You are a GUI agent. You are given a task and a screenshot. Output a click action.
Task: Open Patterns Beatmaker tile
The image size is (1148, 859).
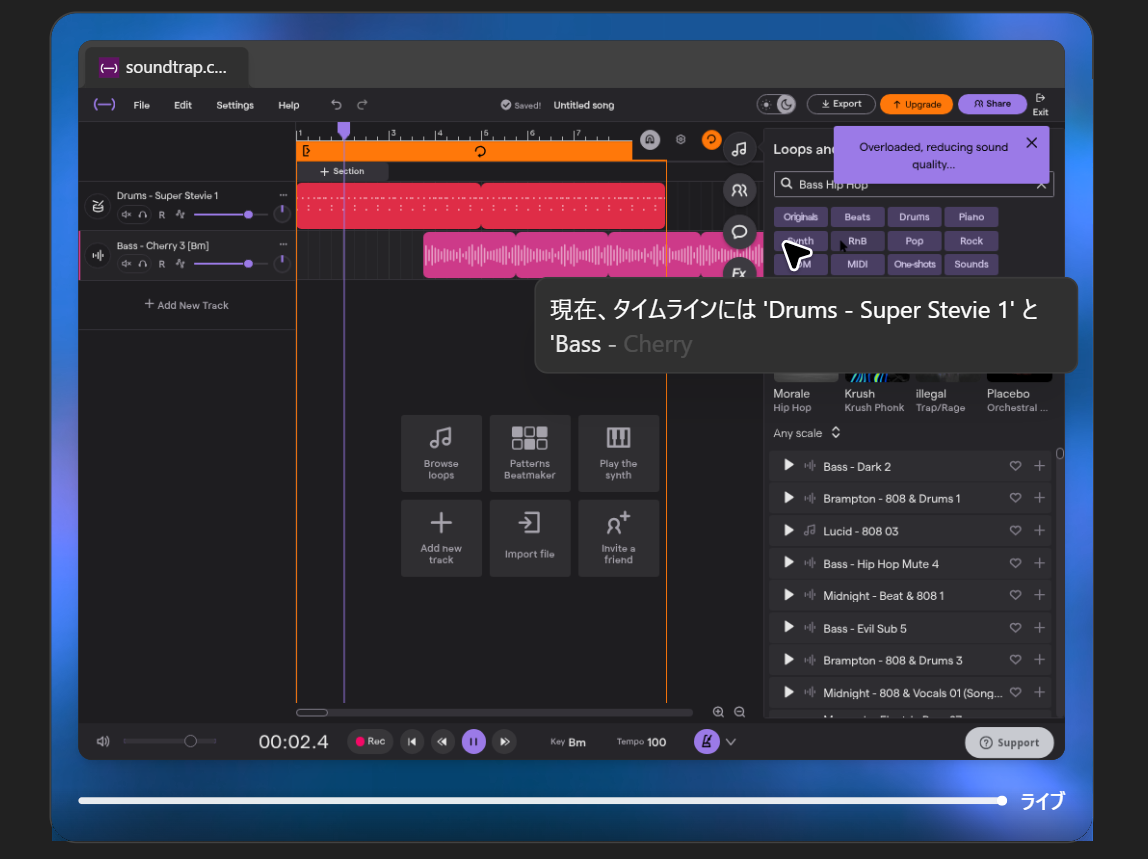coord(529,453)
